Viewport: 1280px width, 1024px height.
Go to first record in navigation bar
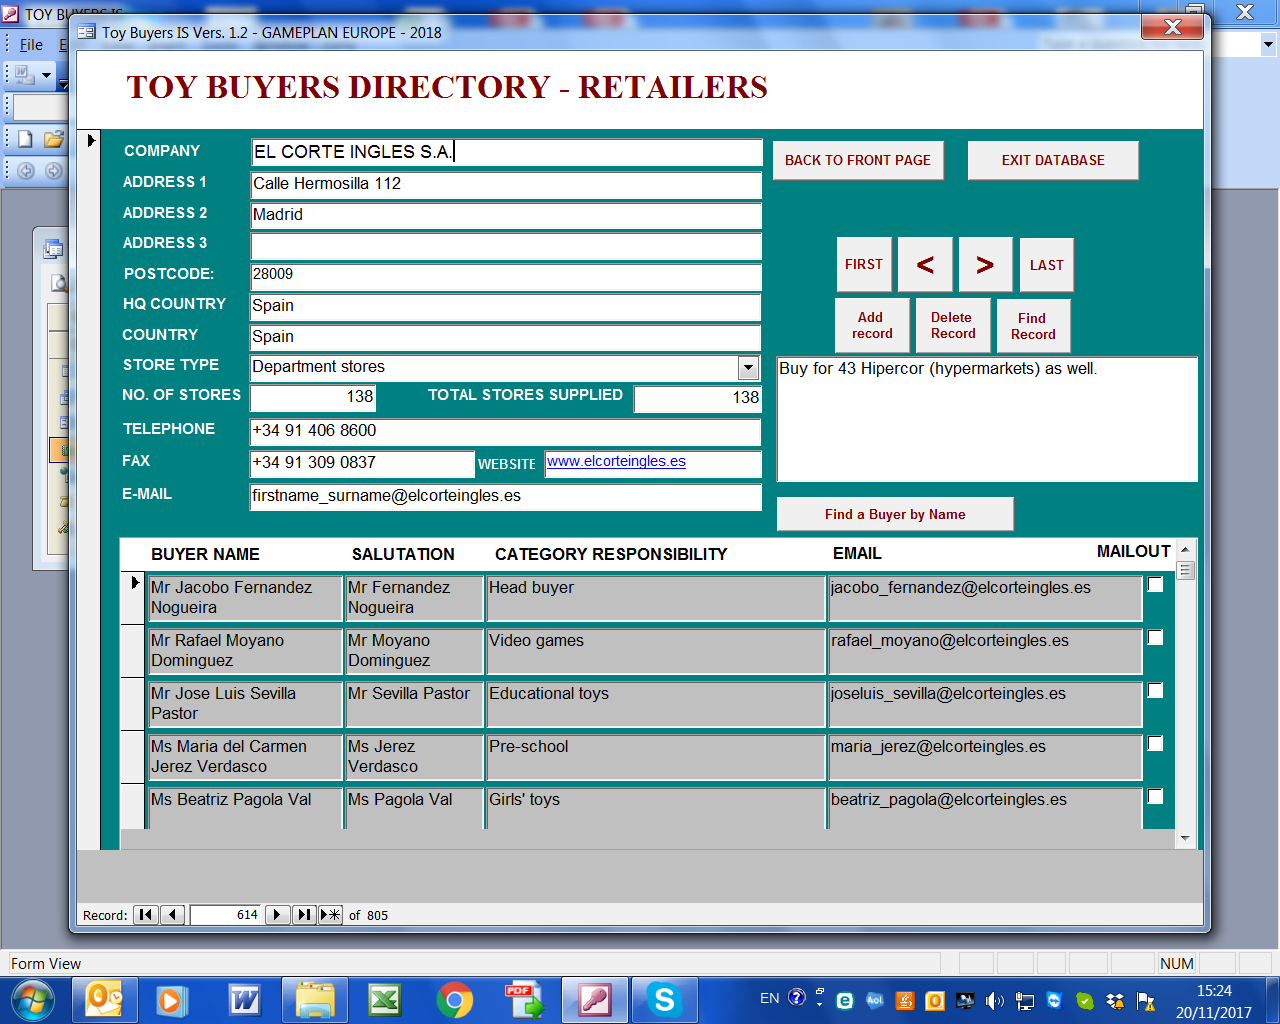tap(146, 914)
